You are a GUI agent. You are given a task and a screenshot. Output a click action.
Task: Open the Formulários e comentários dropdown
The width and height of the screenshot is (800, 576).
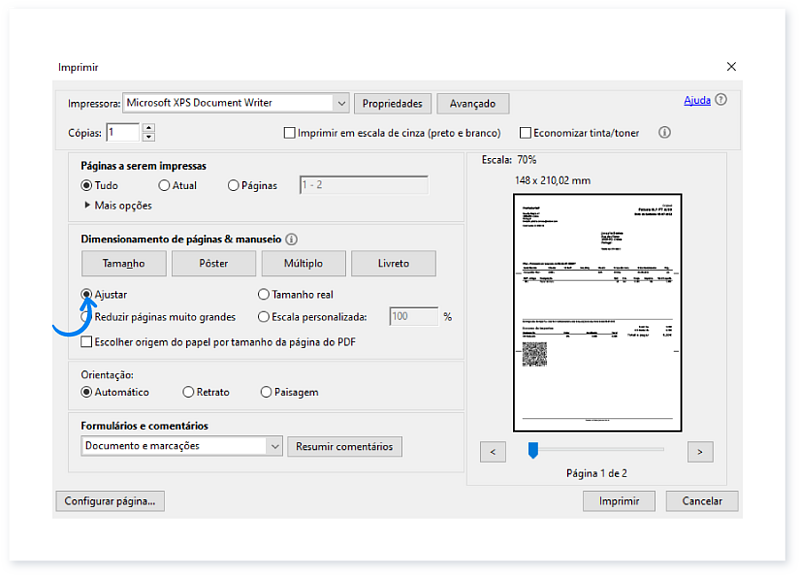click(x=274, y=446)
